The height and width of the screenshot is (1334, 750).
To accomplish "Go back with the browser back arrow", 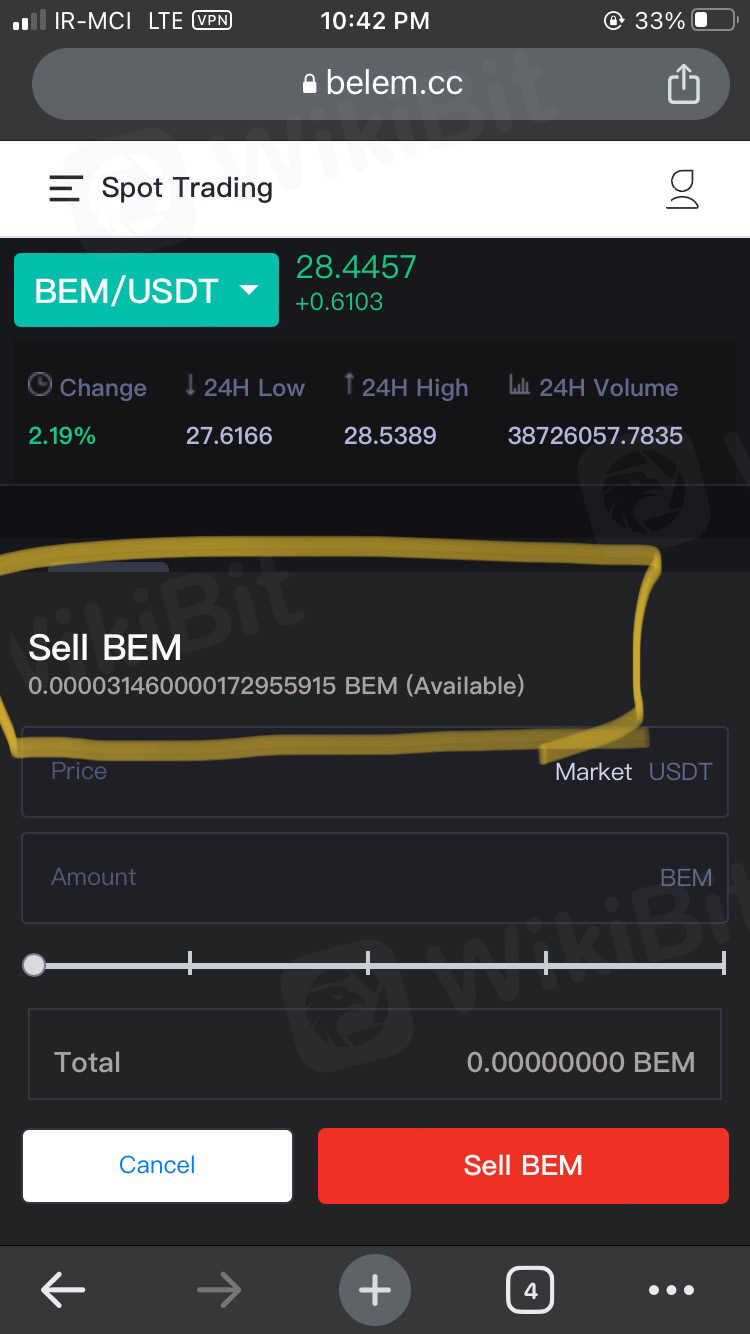I will (62, 1290).
